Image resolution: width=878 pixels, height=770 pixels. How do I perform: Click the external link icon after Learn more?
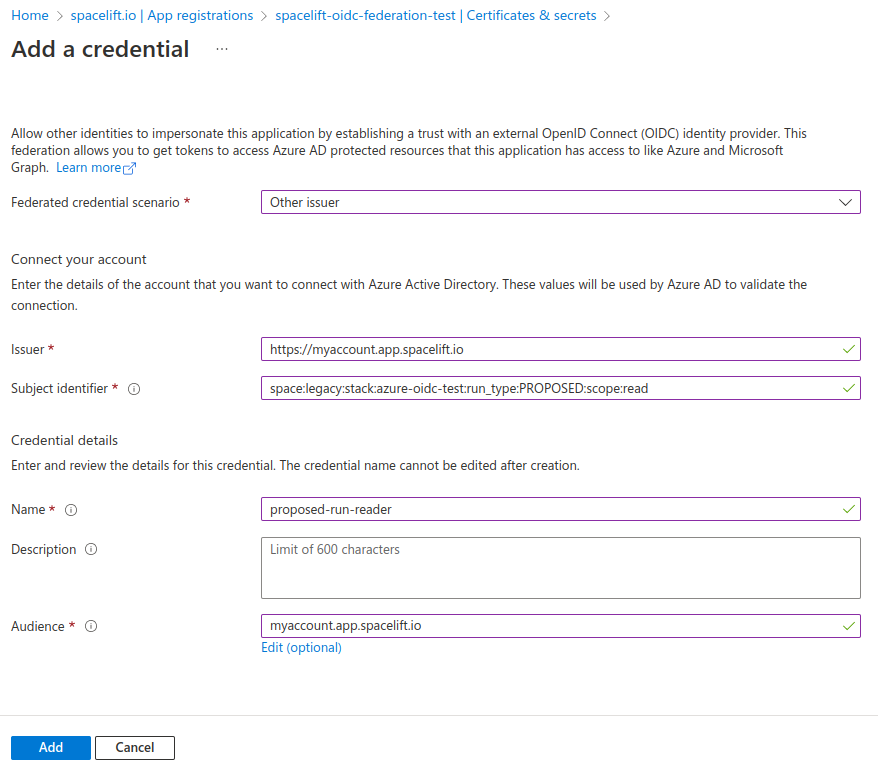click(129, 168)
